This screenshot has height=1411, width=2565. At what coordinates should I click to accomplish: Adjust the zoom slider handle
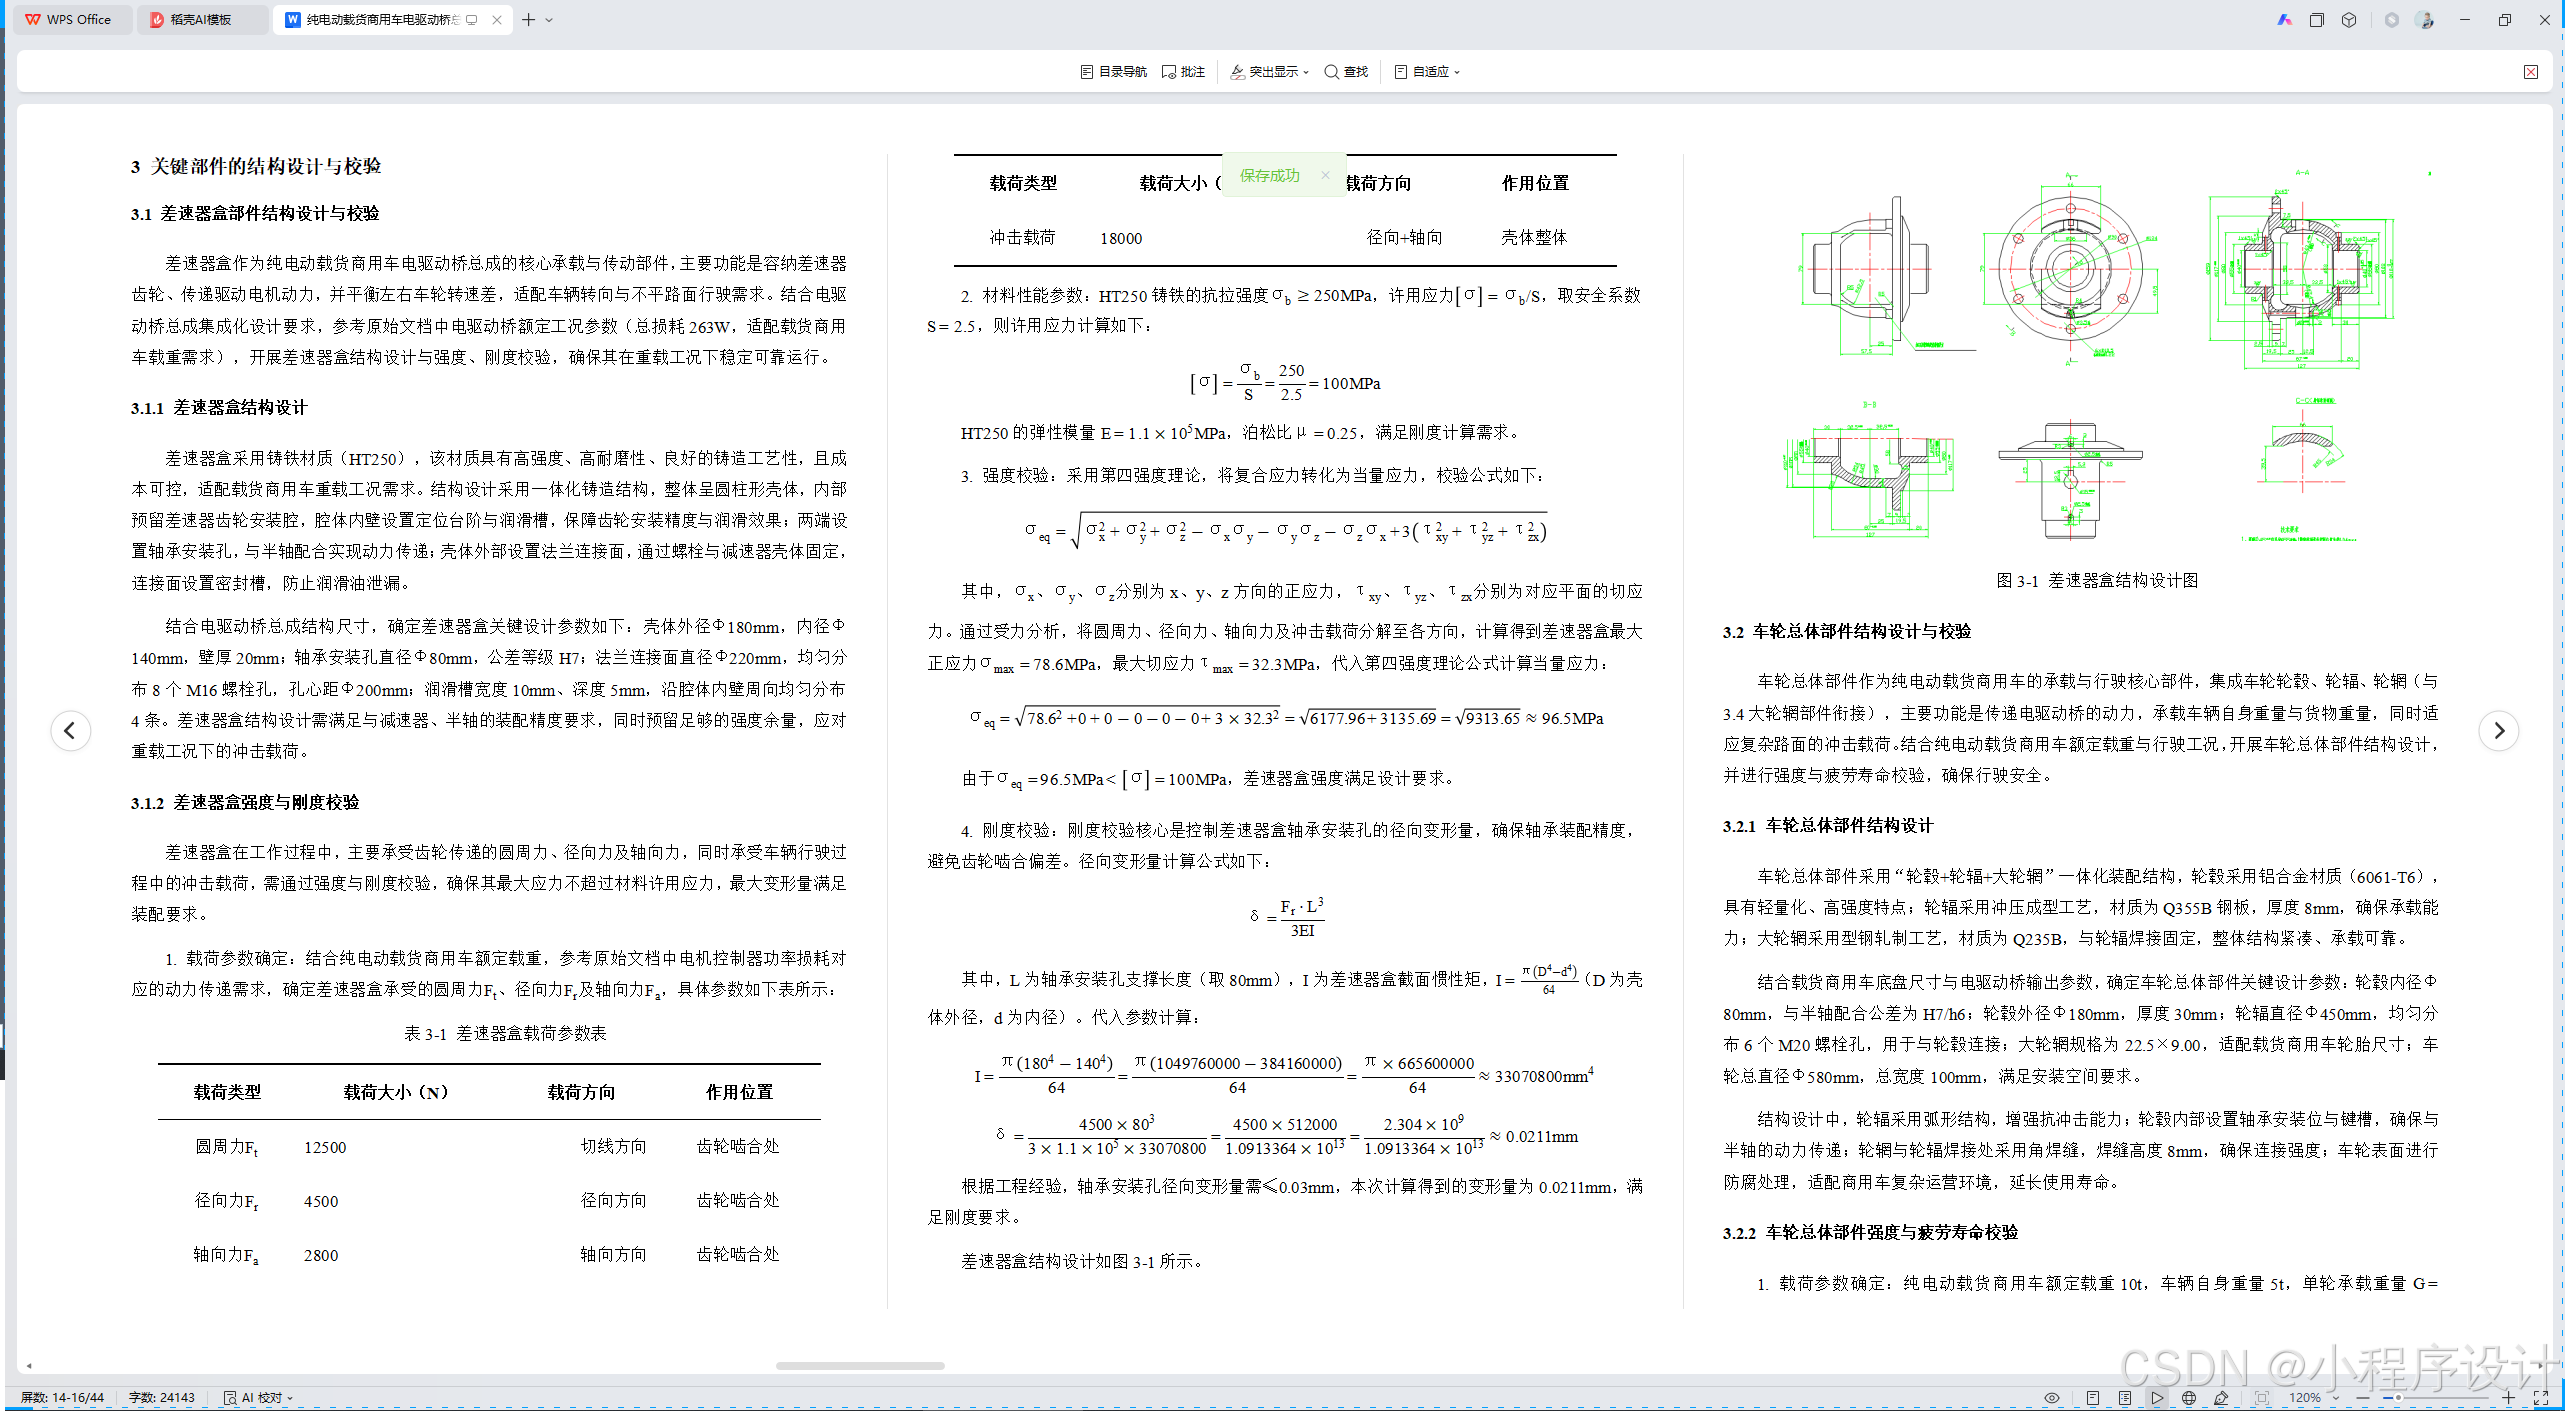(2398, 1398)
